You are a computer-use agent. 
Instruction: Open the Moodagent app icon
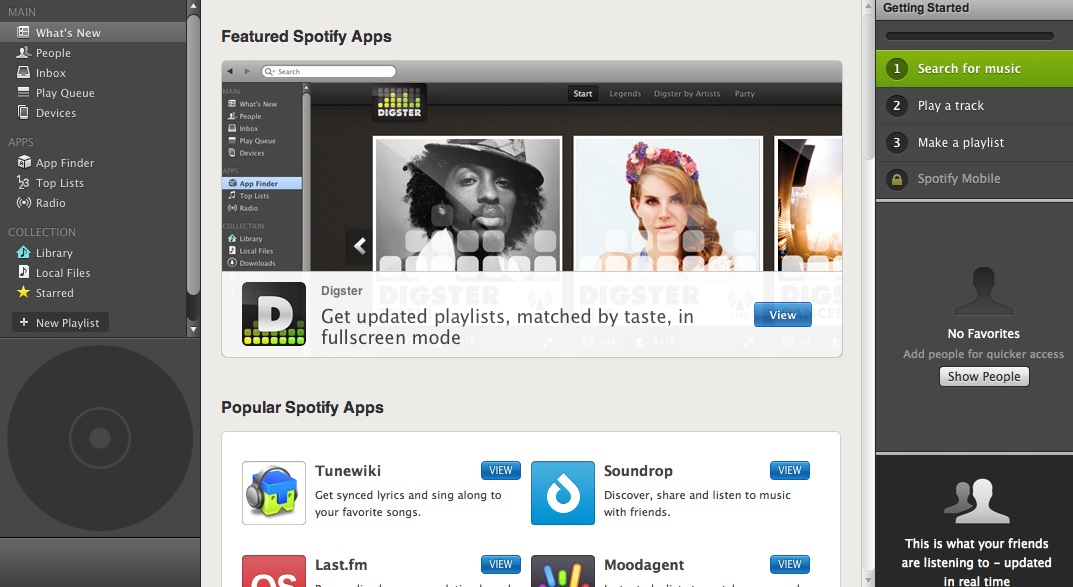tap(563, 571)
